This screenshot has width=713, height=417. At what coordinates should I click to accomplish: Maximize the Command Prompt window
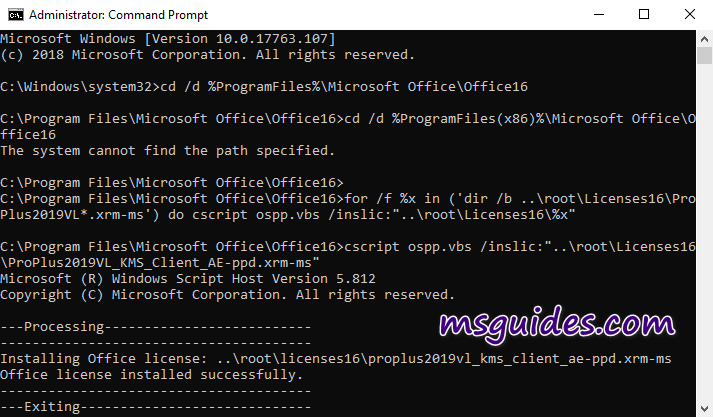click(644, 14)
